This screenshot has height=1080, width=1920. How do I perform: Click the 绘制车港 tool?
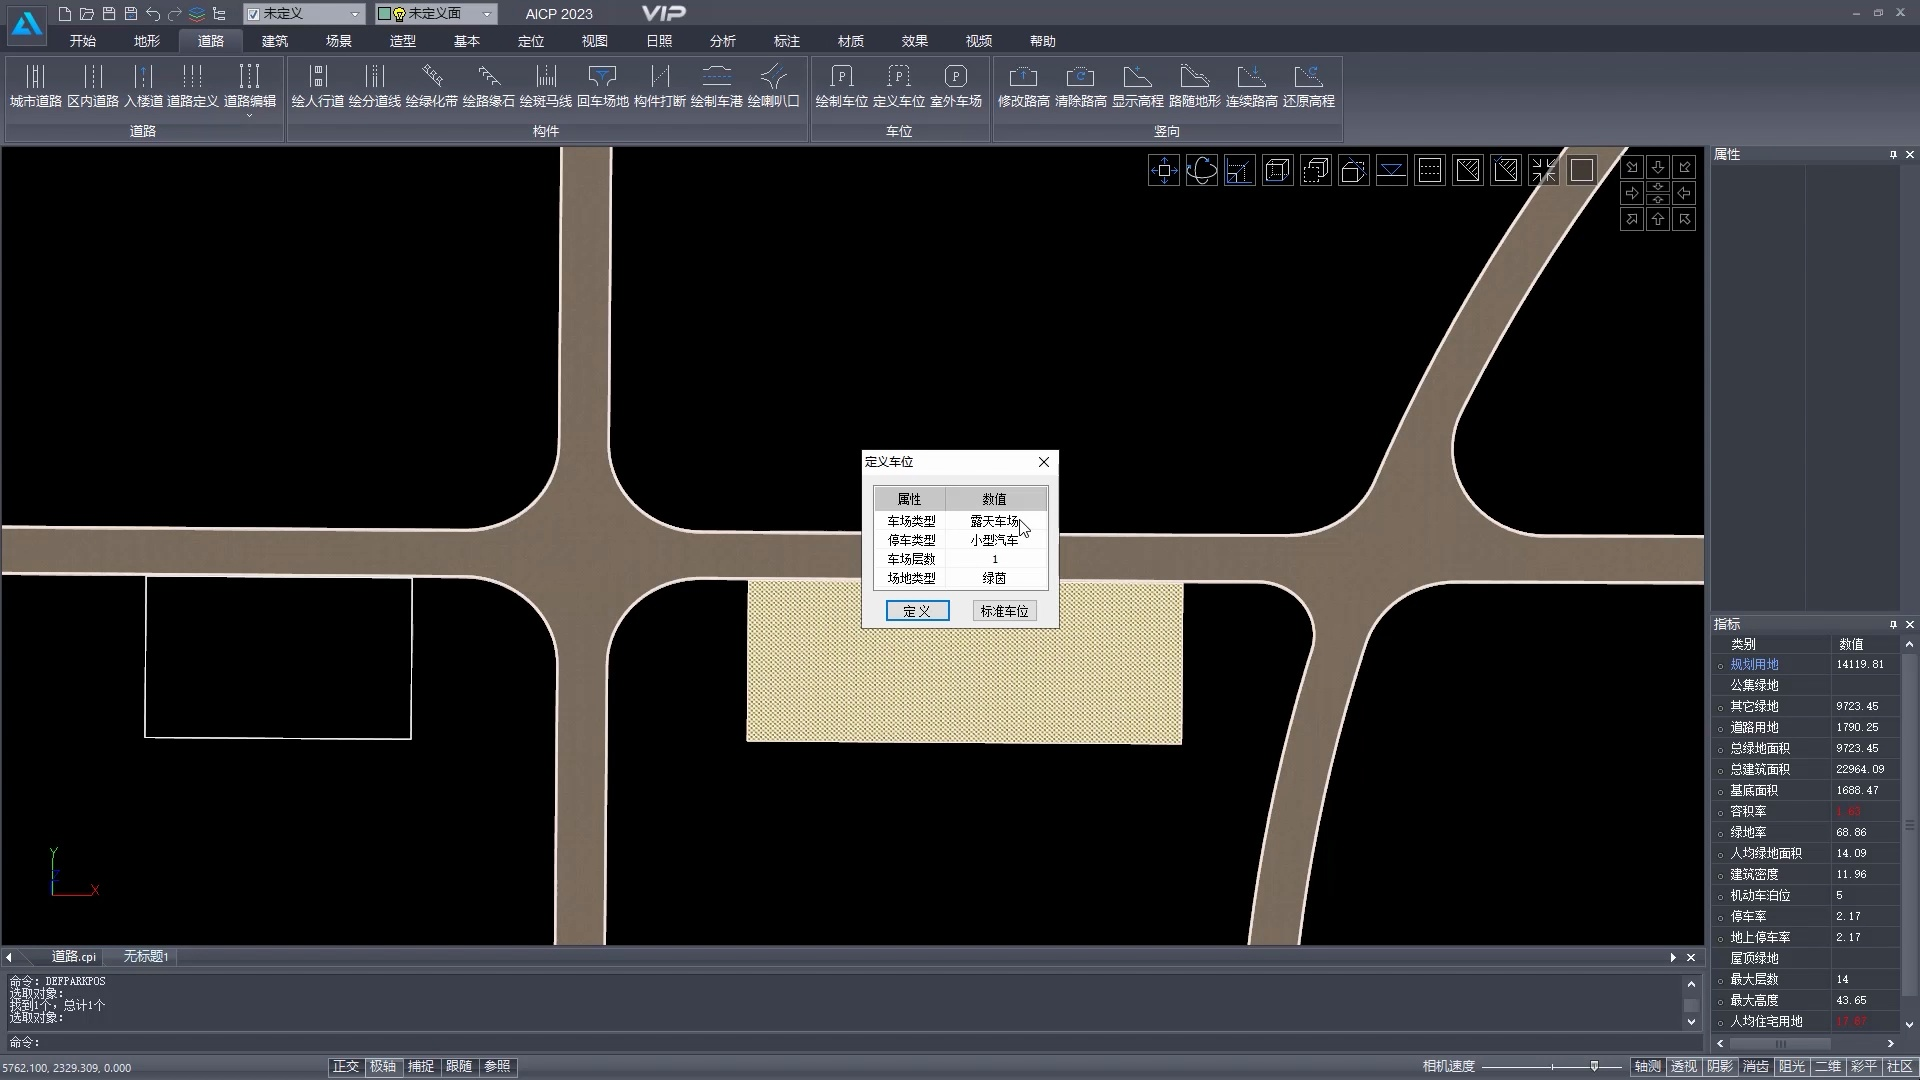click(717, 86)
